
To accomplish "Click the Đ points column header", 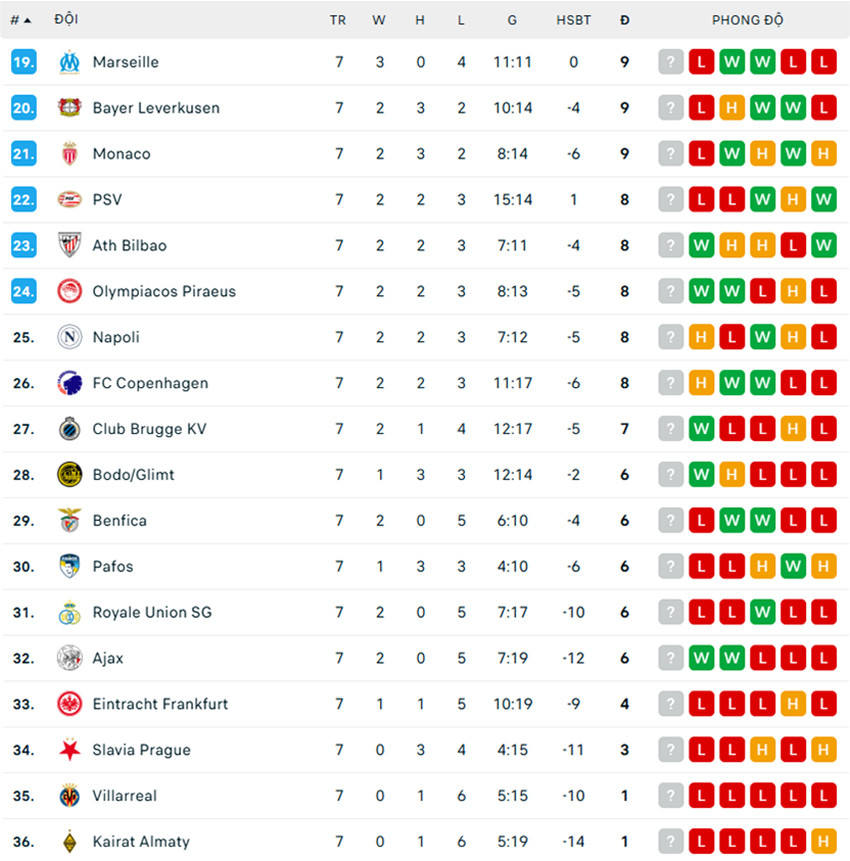I will click(625, 20).
